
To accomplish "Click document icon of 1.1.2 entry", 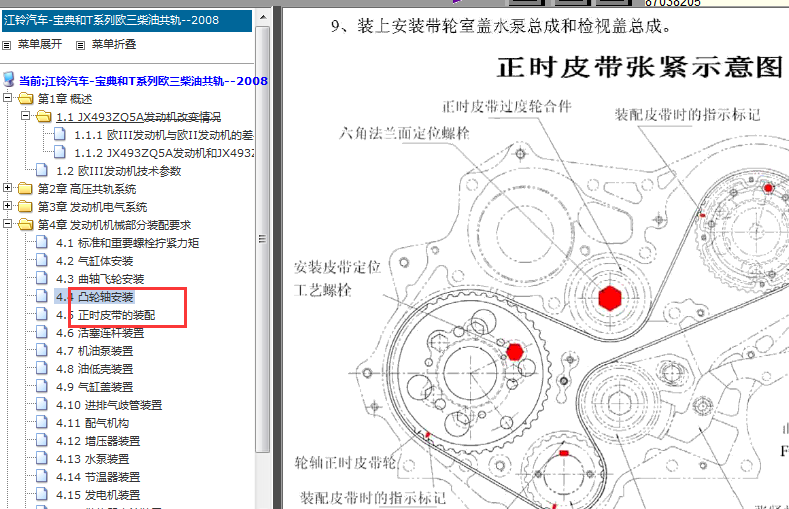I will point(60,151).
